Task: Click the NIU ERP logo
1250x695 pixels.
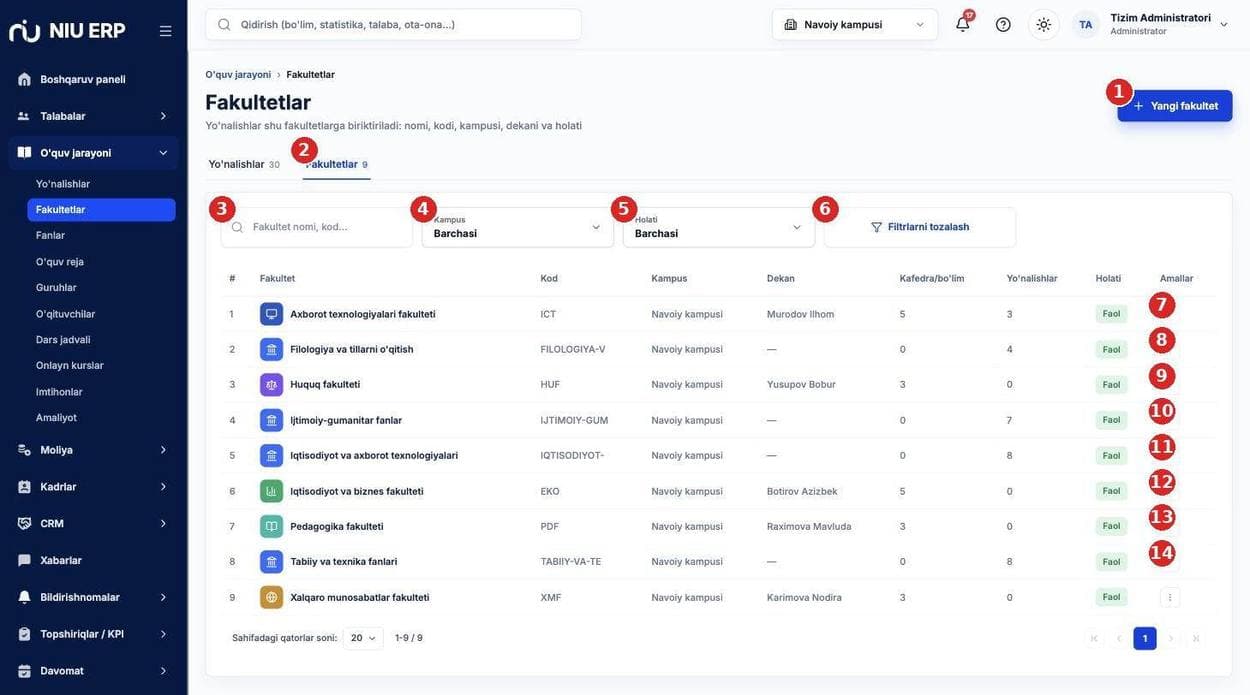Action: pyautogui.click(x=67, y=31)
